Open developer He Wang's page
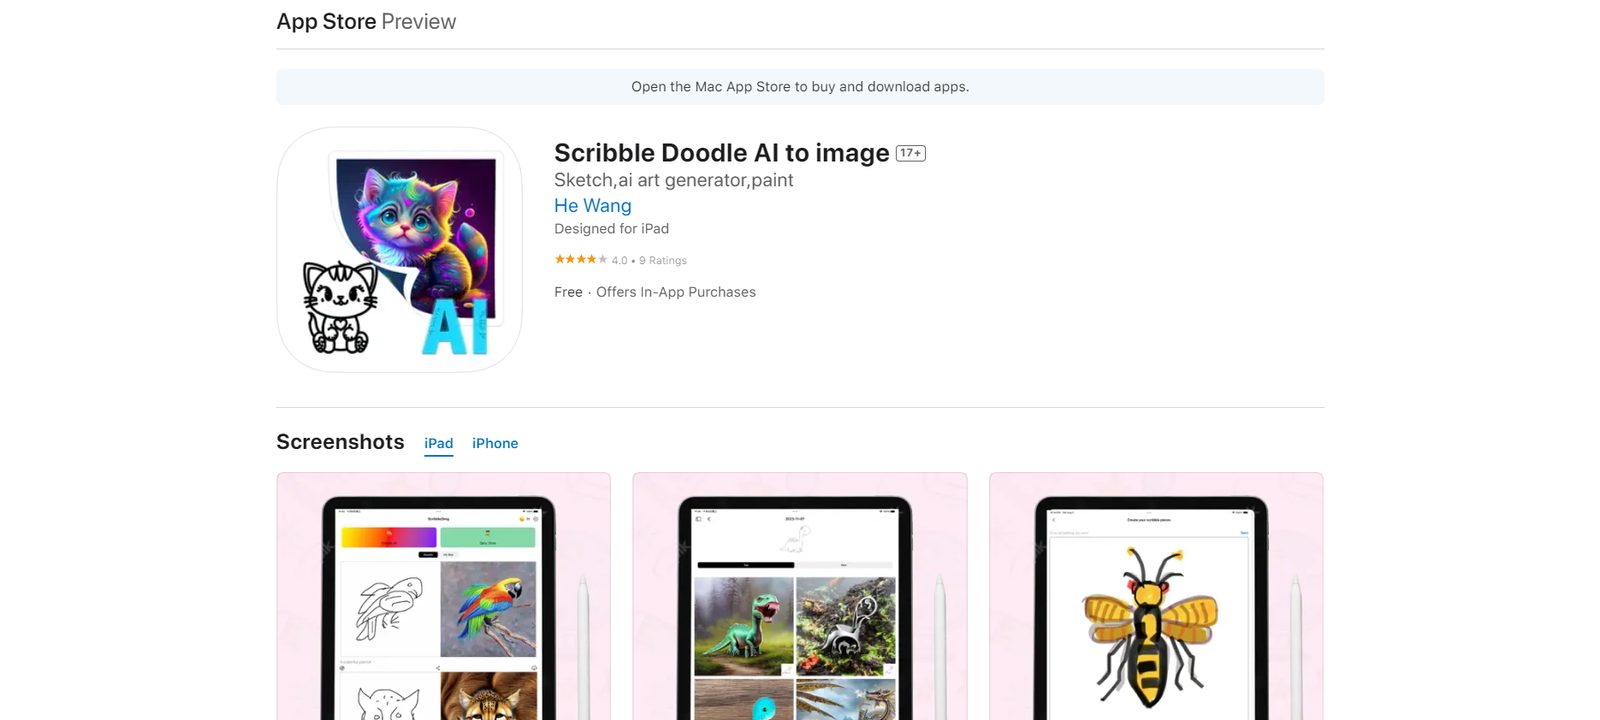Image resolution: width=1600 pixels, height=720 pixels. pyautogui.click(x=592, y=206)
